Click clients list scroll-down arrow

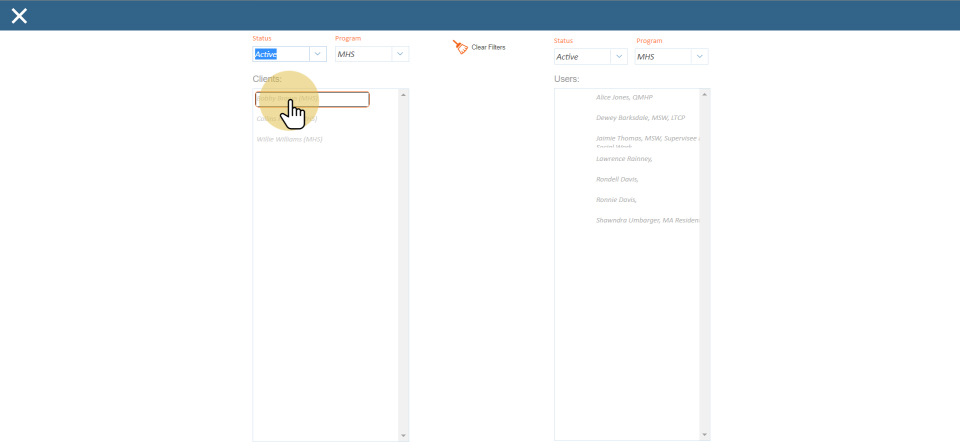point(403,435)
